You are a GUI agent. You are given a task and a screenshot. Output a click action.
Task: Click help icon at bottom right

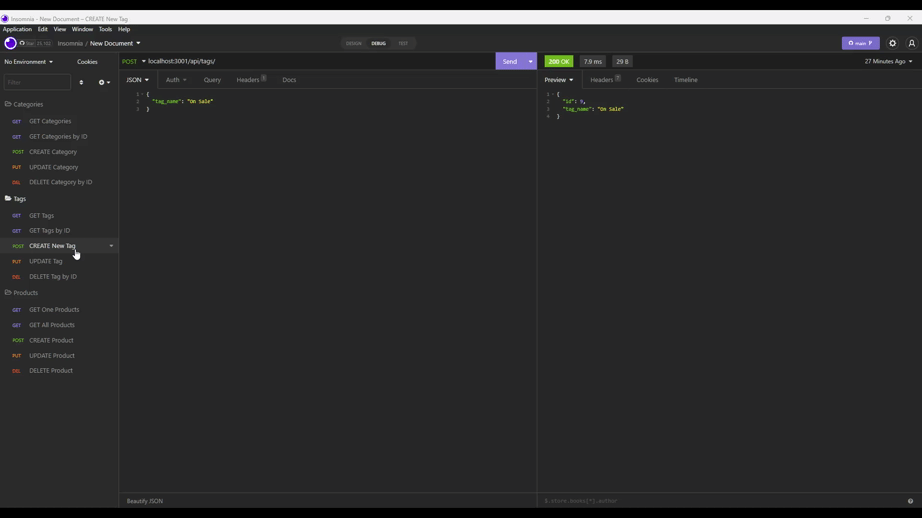click(910, 501)
